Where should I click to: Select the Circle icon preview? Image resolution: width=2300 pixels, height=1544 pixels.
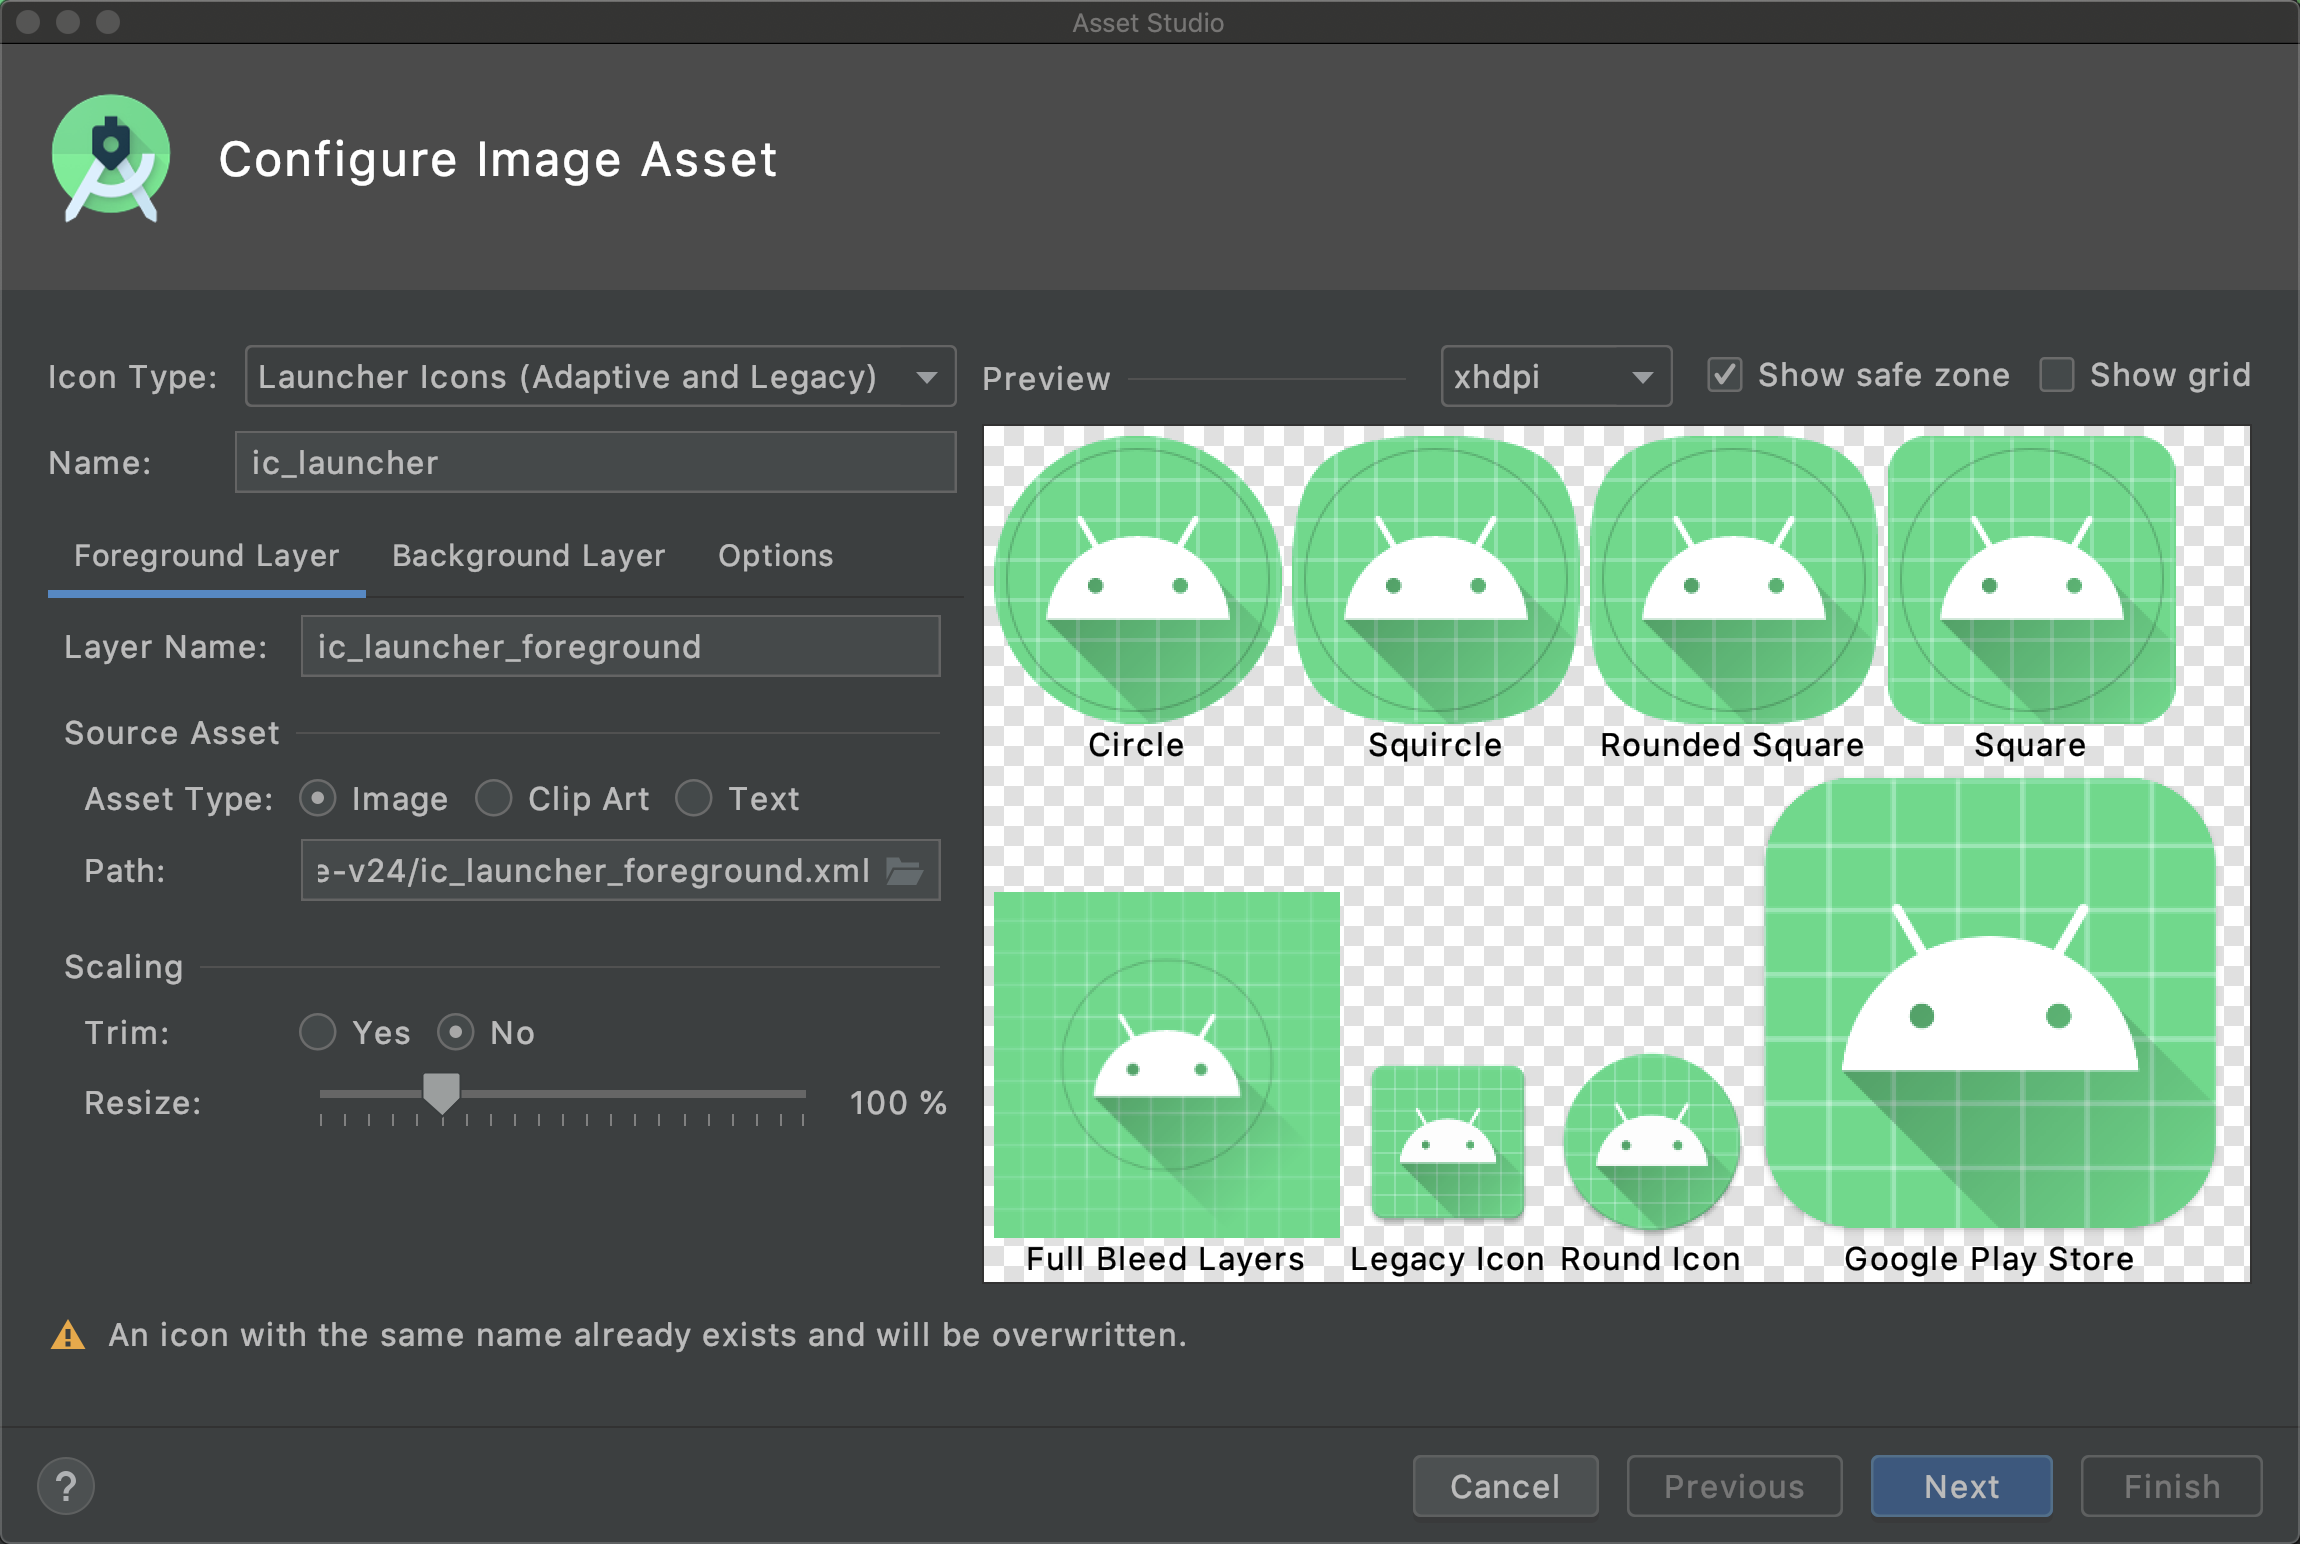(x=1138, y=580)
